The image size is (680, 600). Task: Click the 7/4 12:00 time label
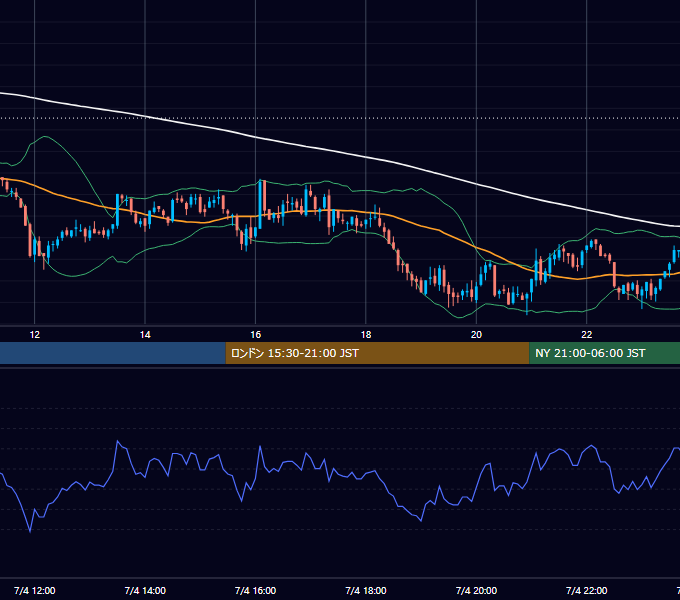pyautogui.click(x=35, y=590)
